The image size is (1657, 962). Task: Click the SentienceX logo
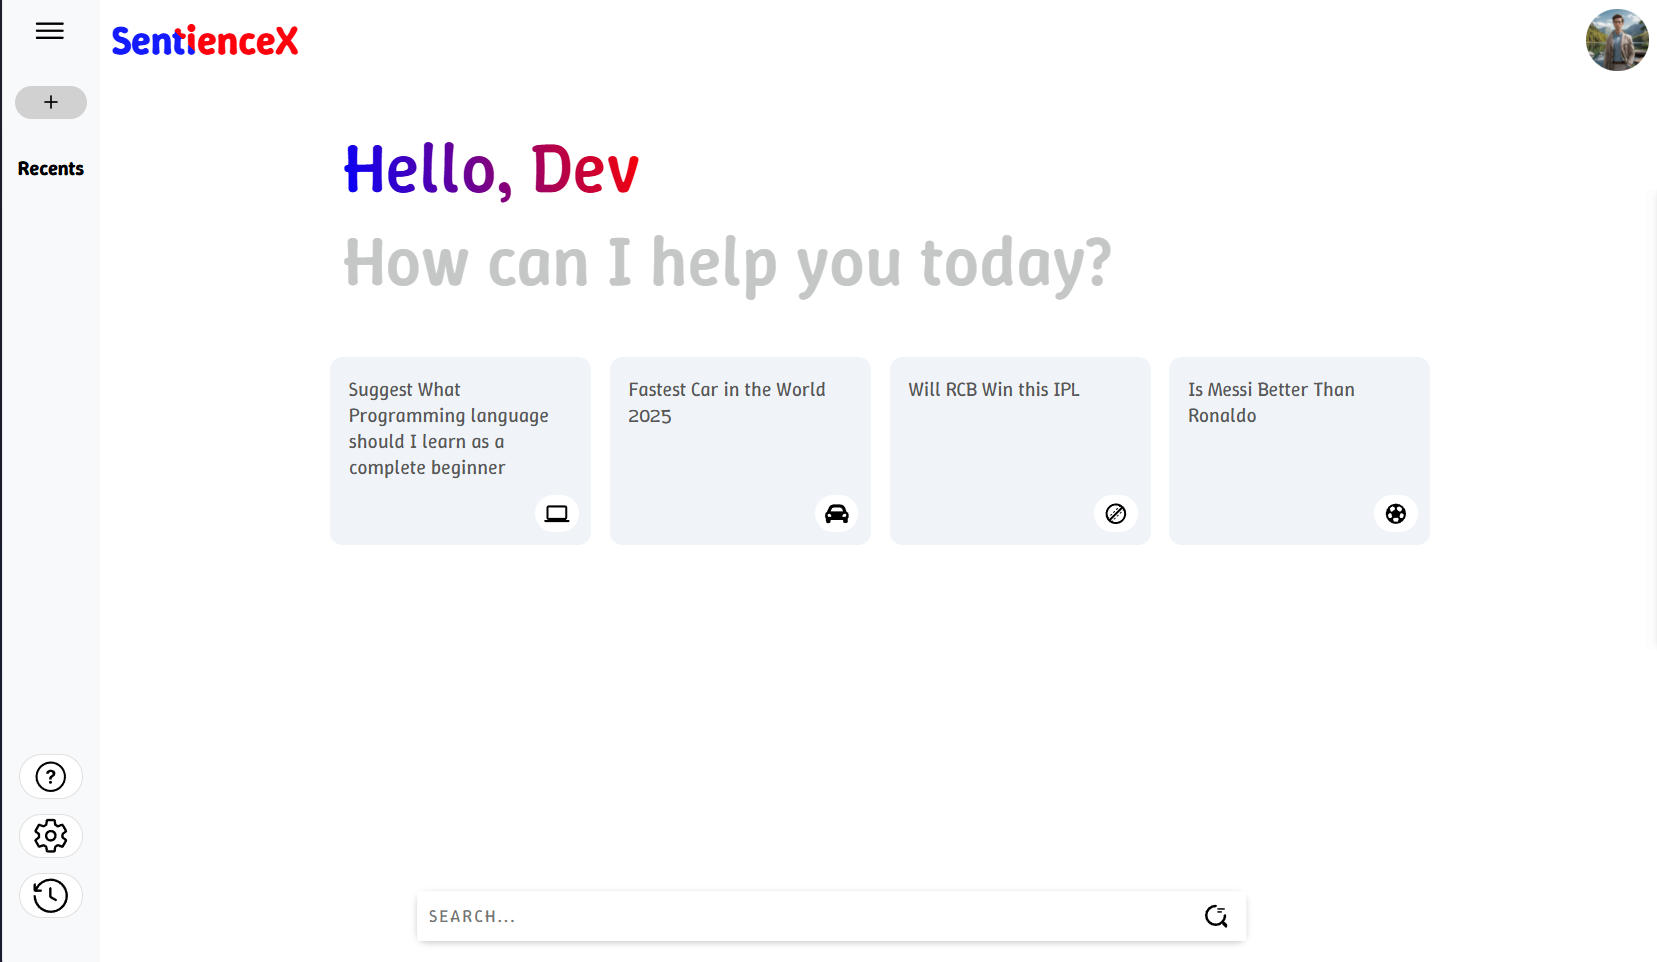[x=204, y=41]
